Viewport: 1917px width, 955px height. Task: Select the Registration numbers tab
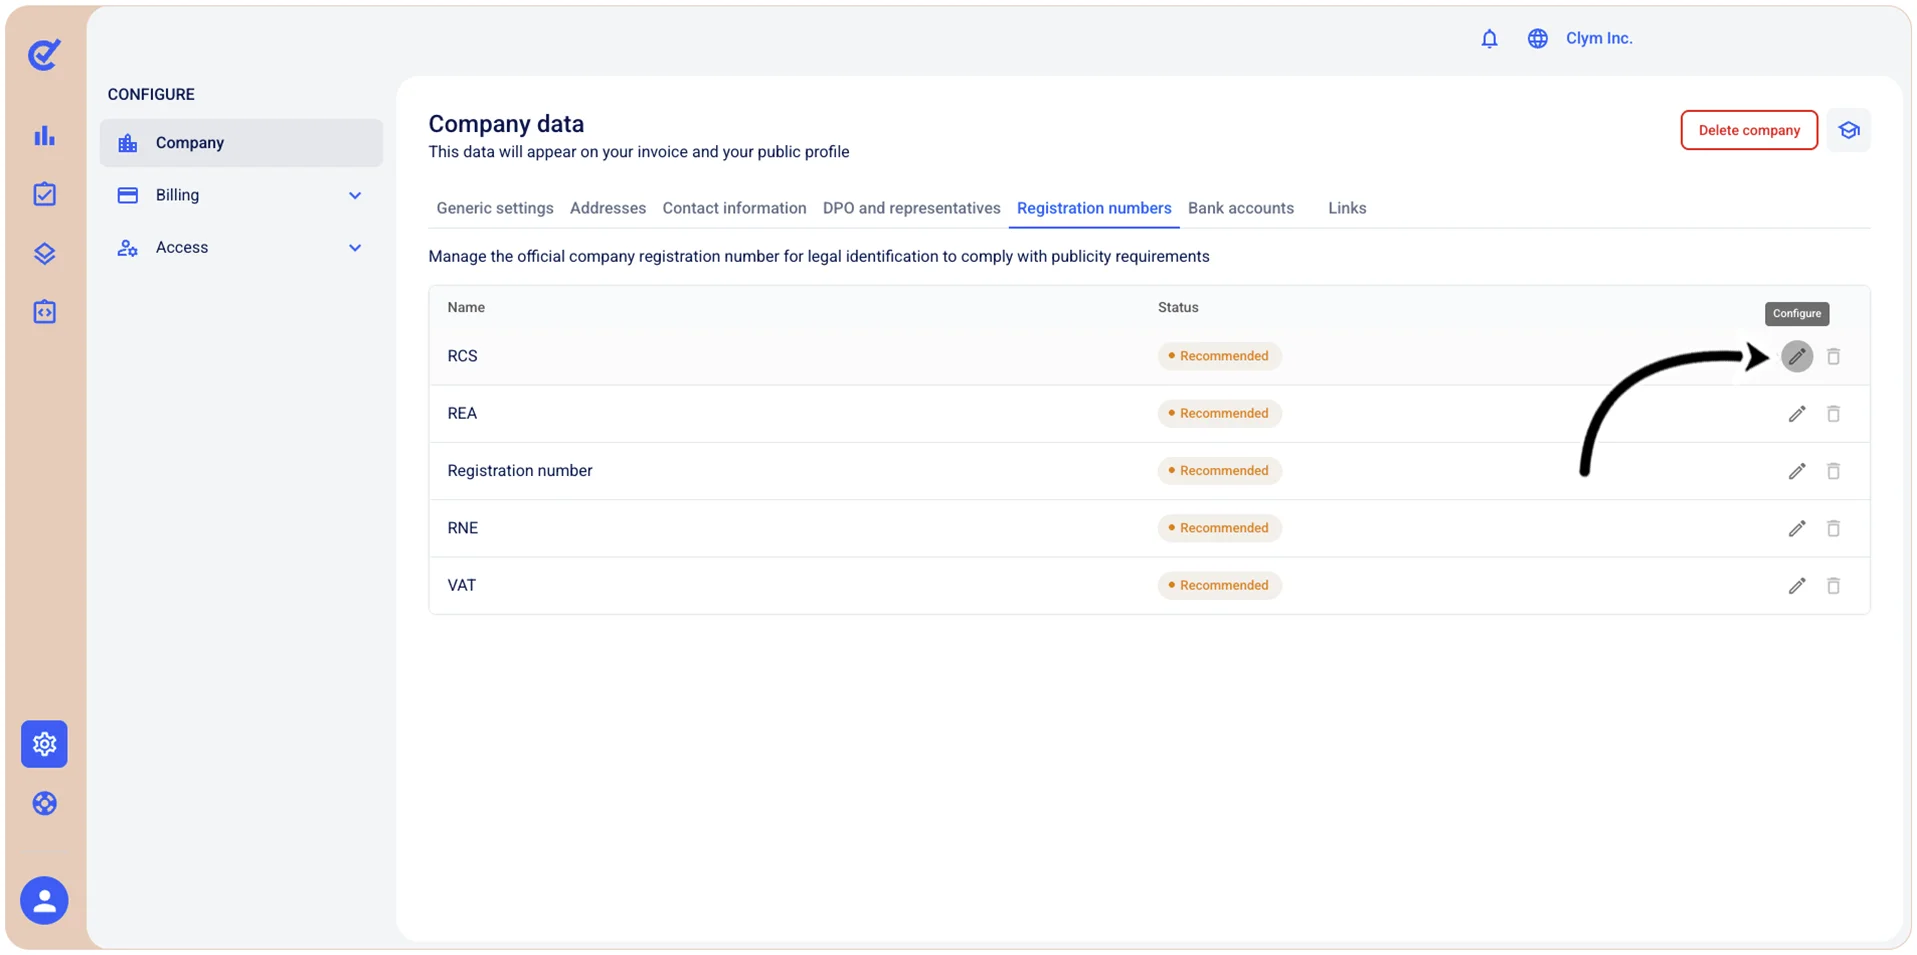pos(1094,208)
